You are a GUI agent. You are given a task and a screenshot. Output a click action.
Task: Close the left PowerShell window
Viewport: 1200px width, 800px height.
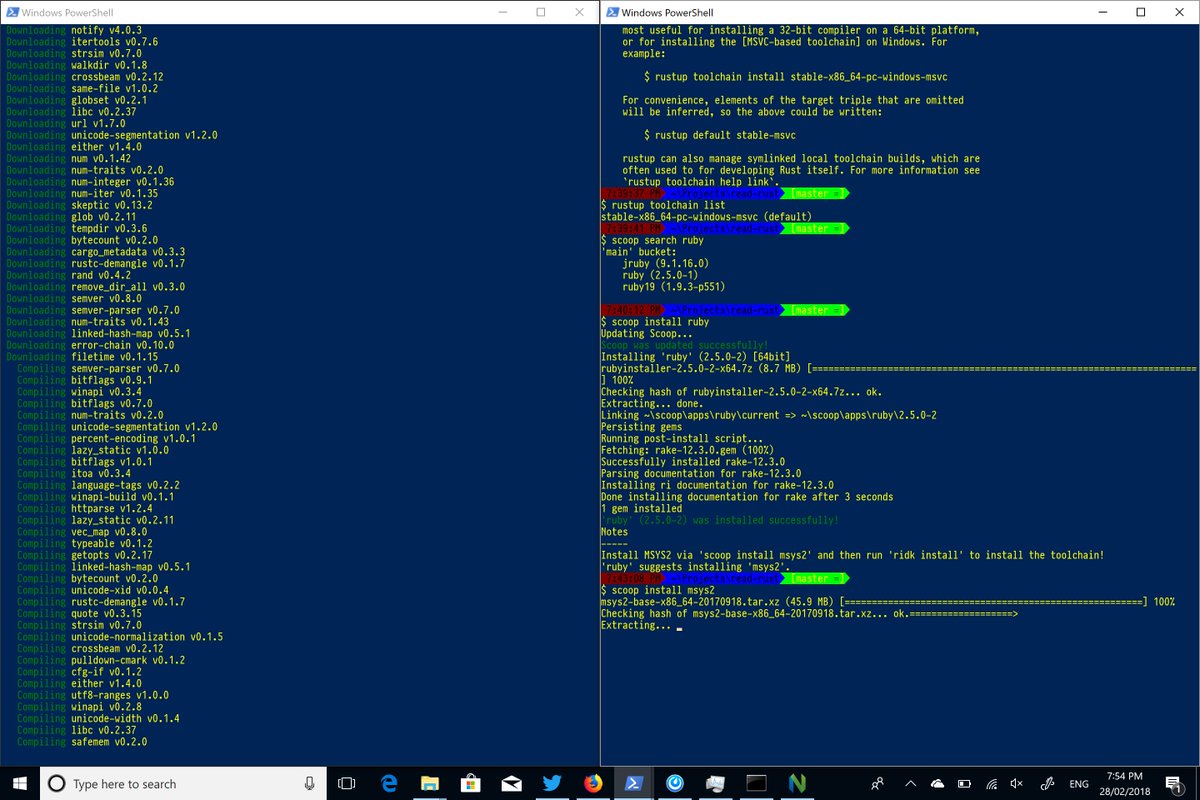578,12
